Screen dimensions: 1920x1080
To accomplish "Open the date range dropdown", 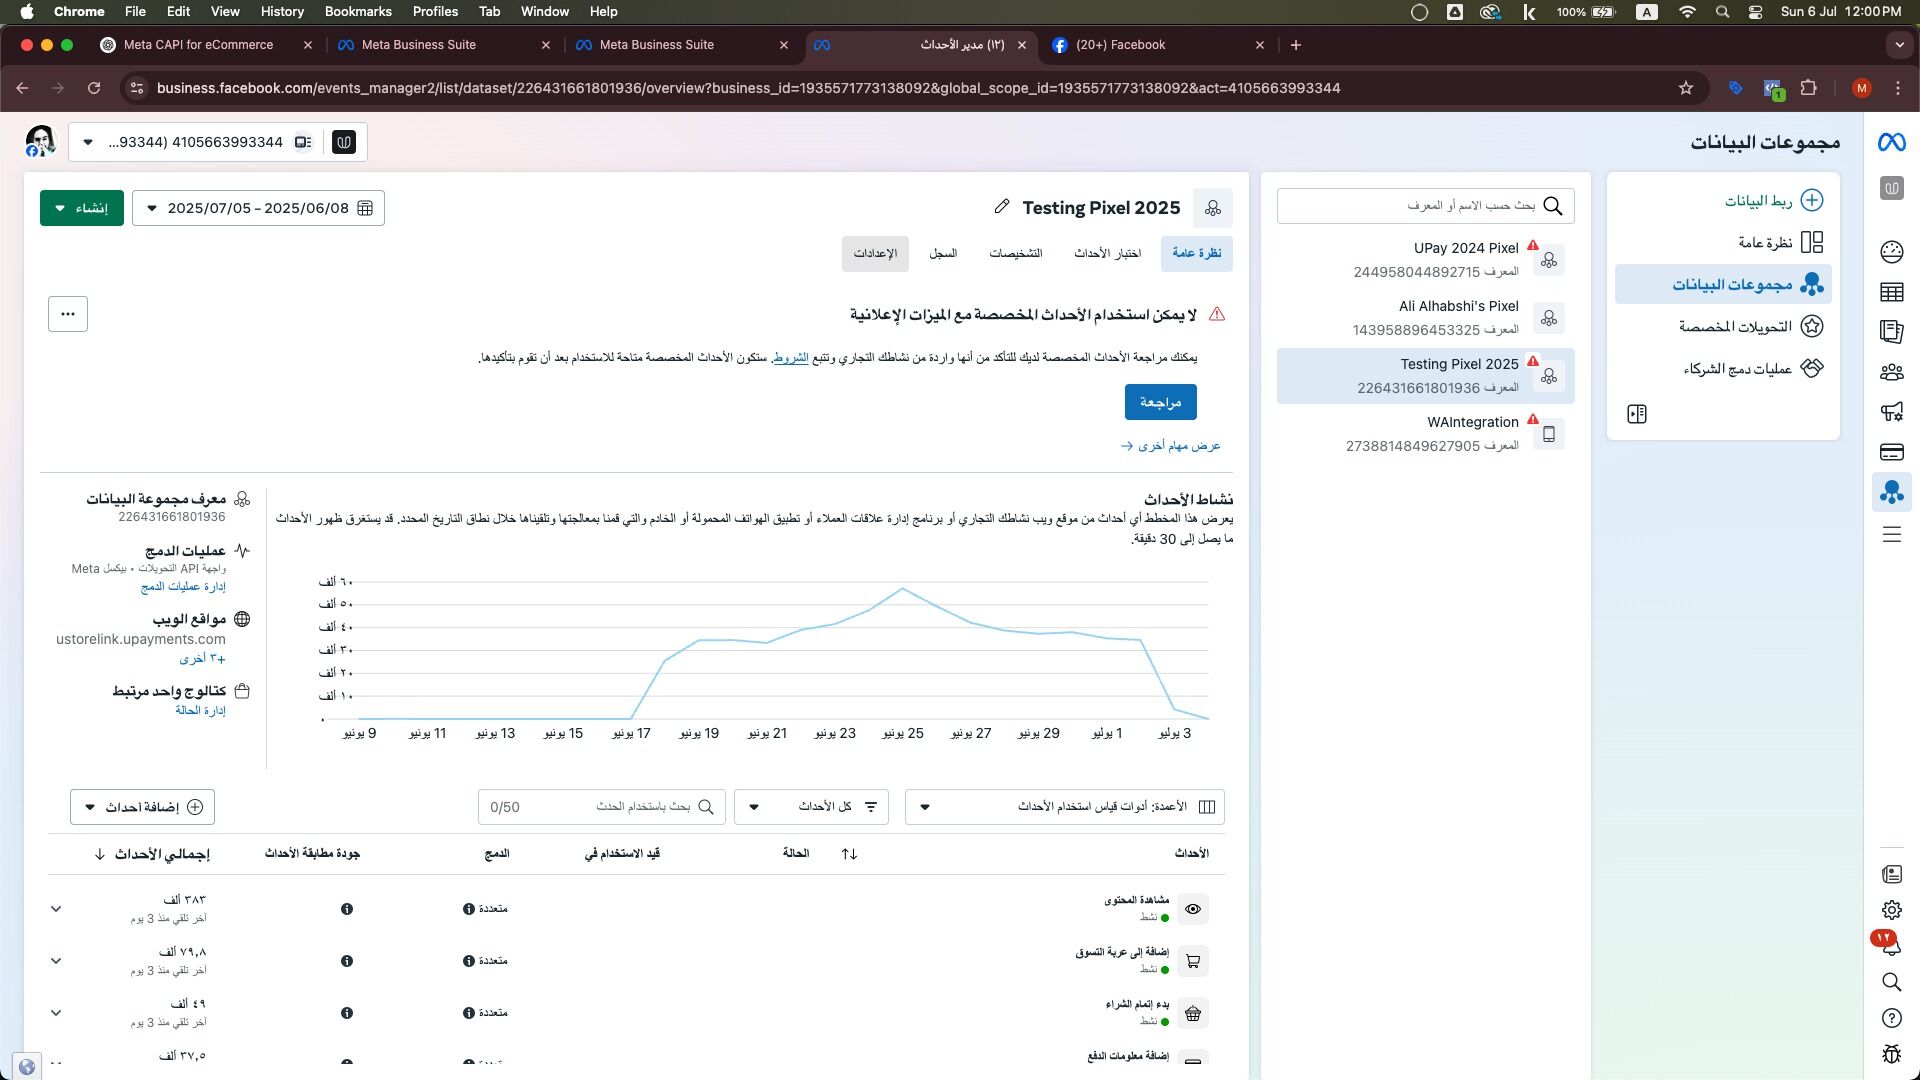I will (x=258, y=208).
